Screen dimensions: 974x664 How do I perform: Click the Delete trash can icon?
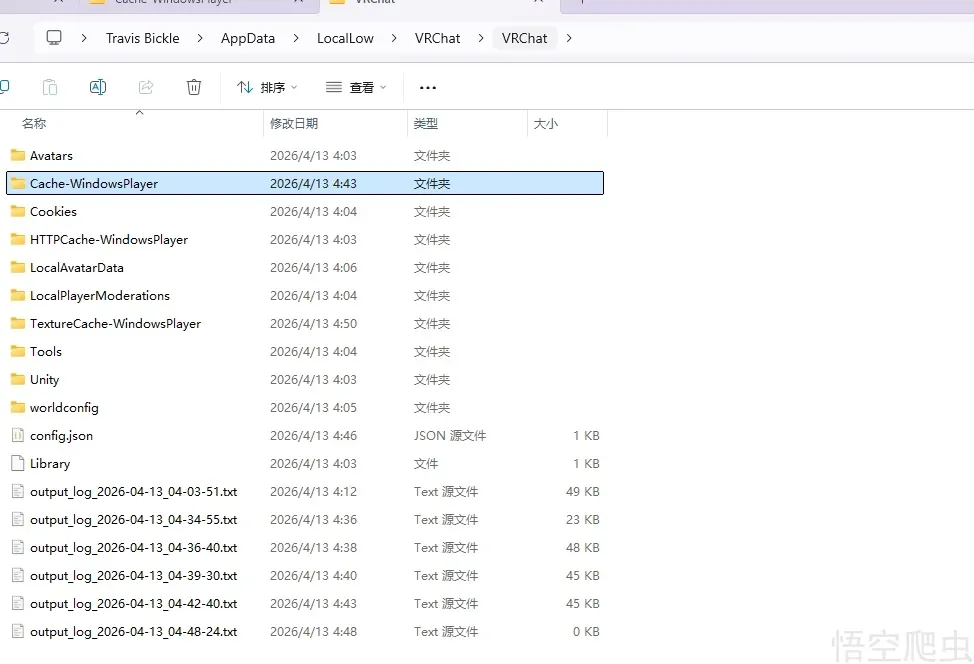pos(194,87)
